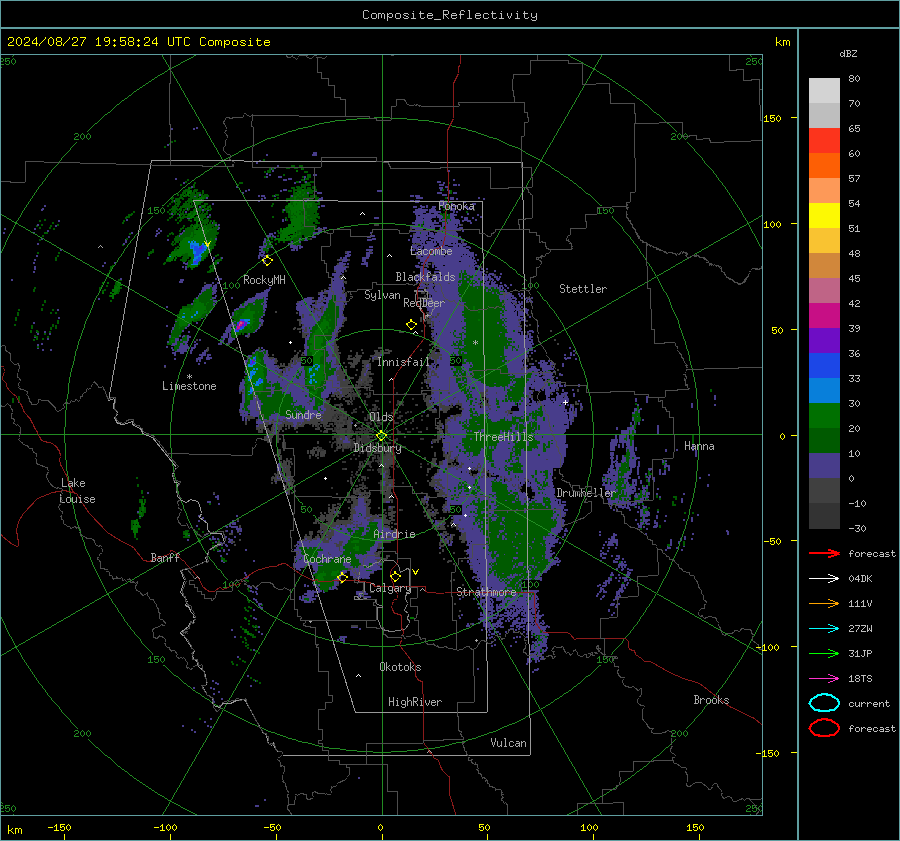The width and height of the screenshot is (900, 841).
Task: Select the yellow 51-54 dBZ swatch
Action: tap(824, 216)
